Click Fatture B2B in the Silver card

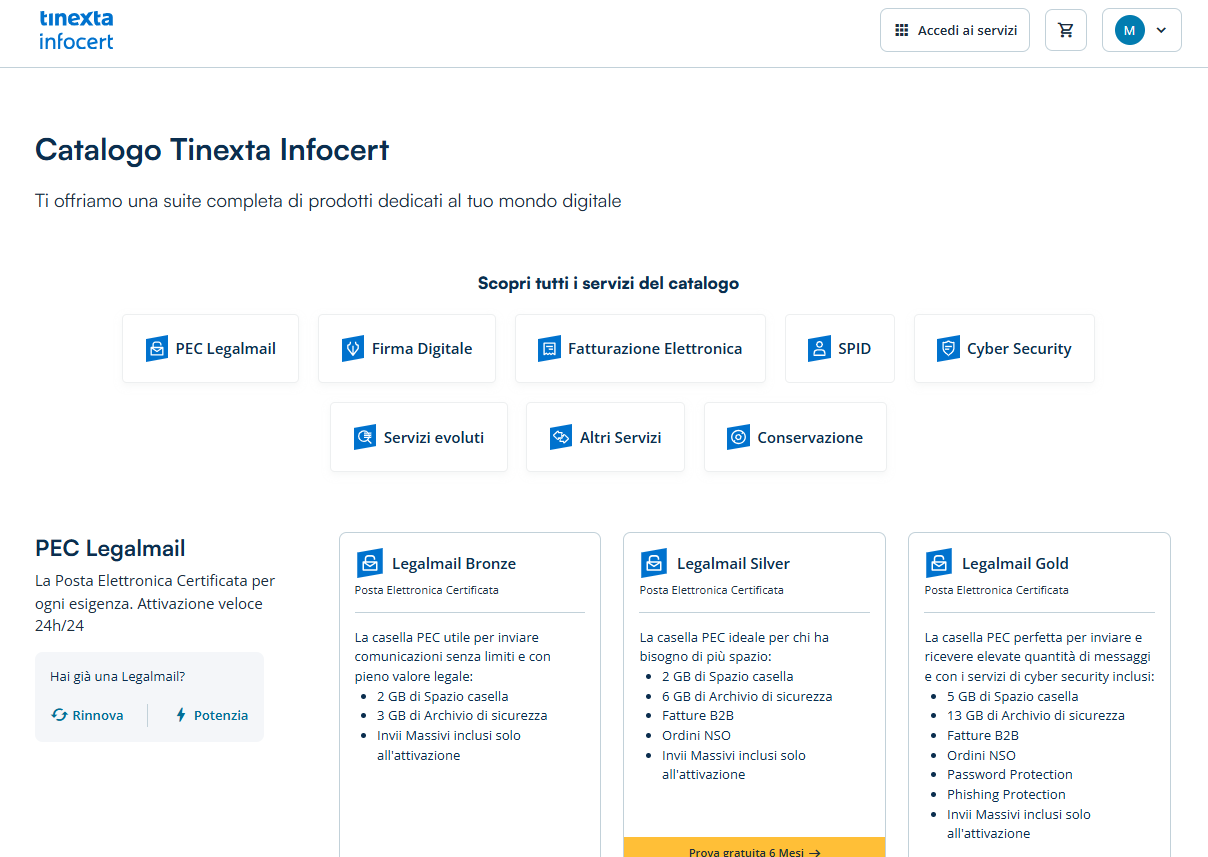(698, 715)
